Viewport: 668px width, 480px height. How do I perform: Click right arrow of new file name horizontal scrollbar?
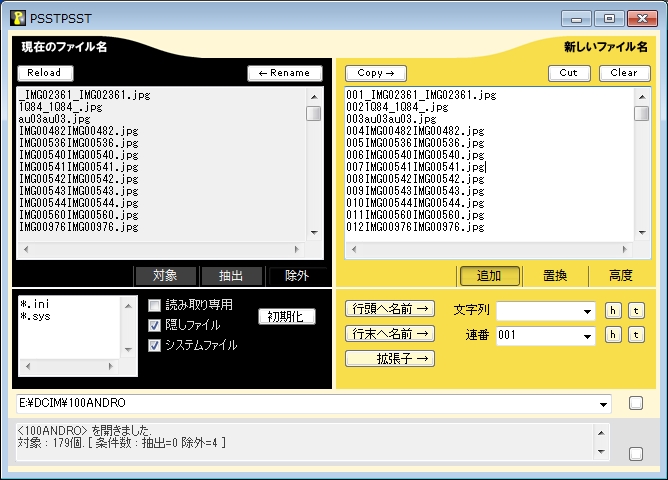point(625,249)
